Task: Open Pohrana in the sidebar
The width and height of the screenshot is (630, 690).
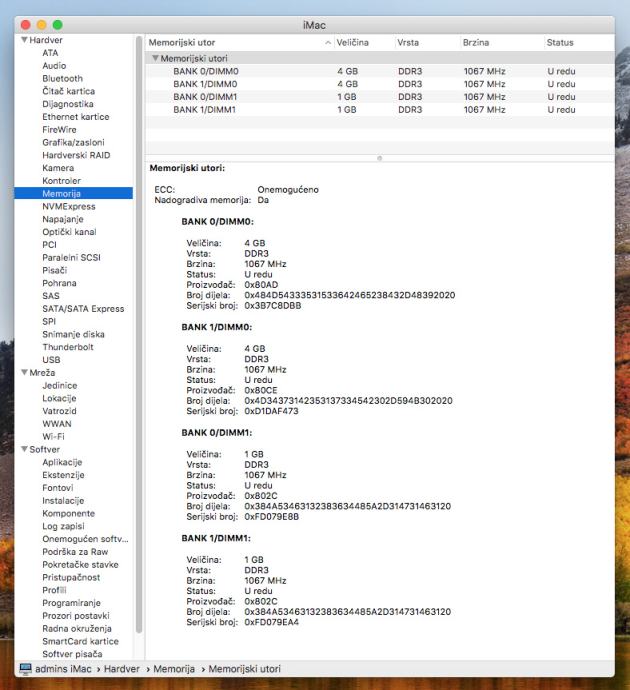Action: [x=59, y=283]
